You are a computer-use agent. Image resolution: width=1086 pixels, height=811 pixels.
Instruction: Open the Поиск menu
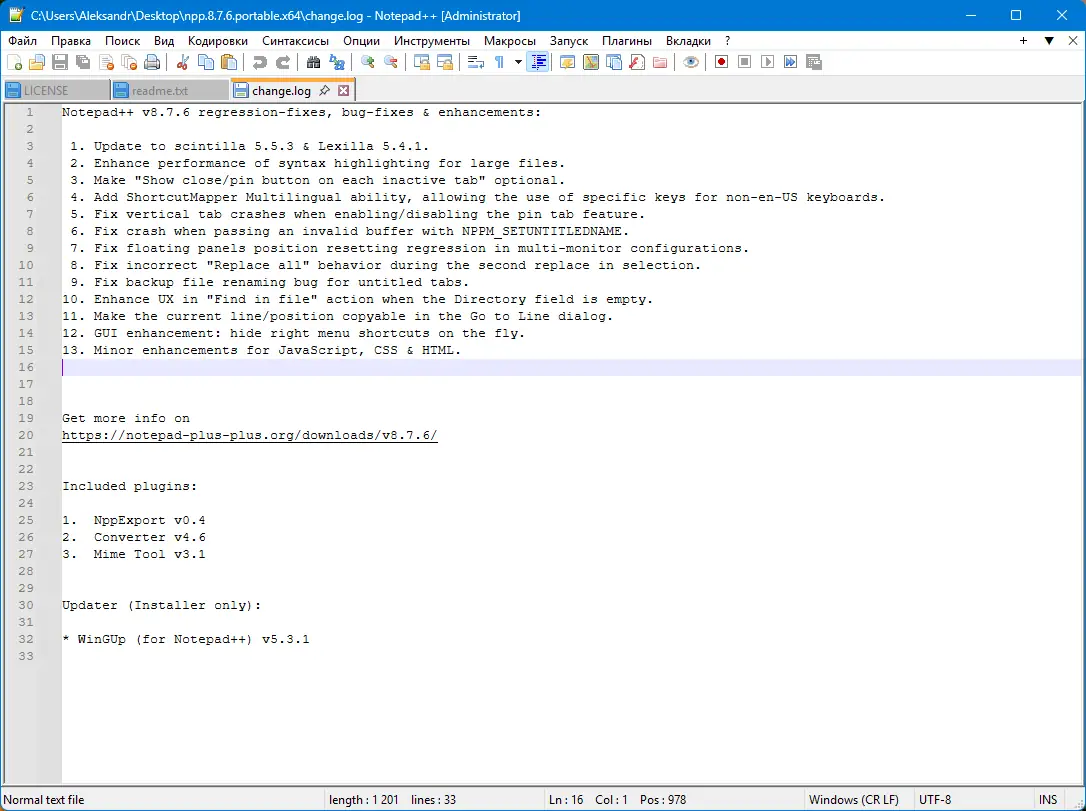[x=123, y=41]
